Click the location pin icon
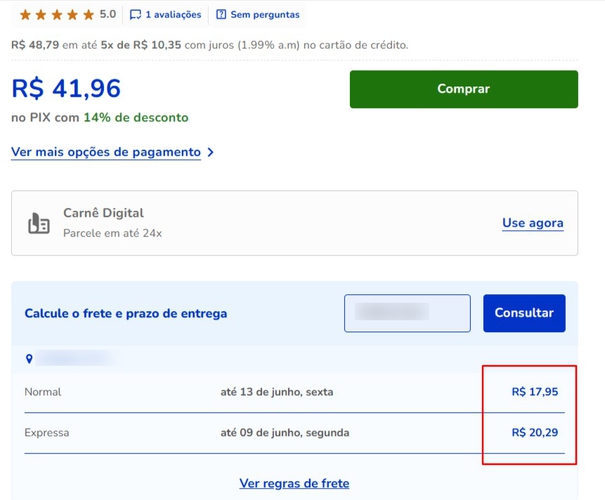Image resolution: width=605 pixels, height=500 pixels. (29, 359)
